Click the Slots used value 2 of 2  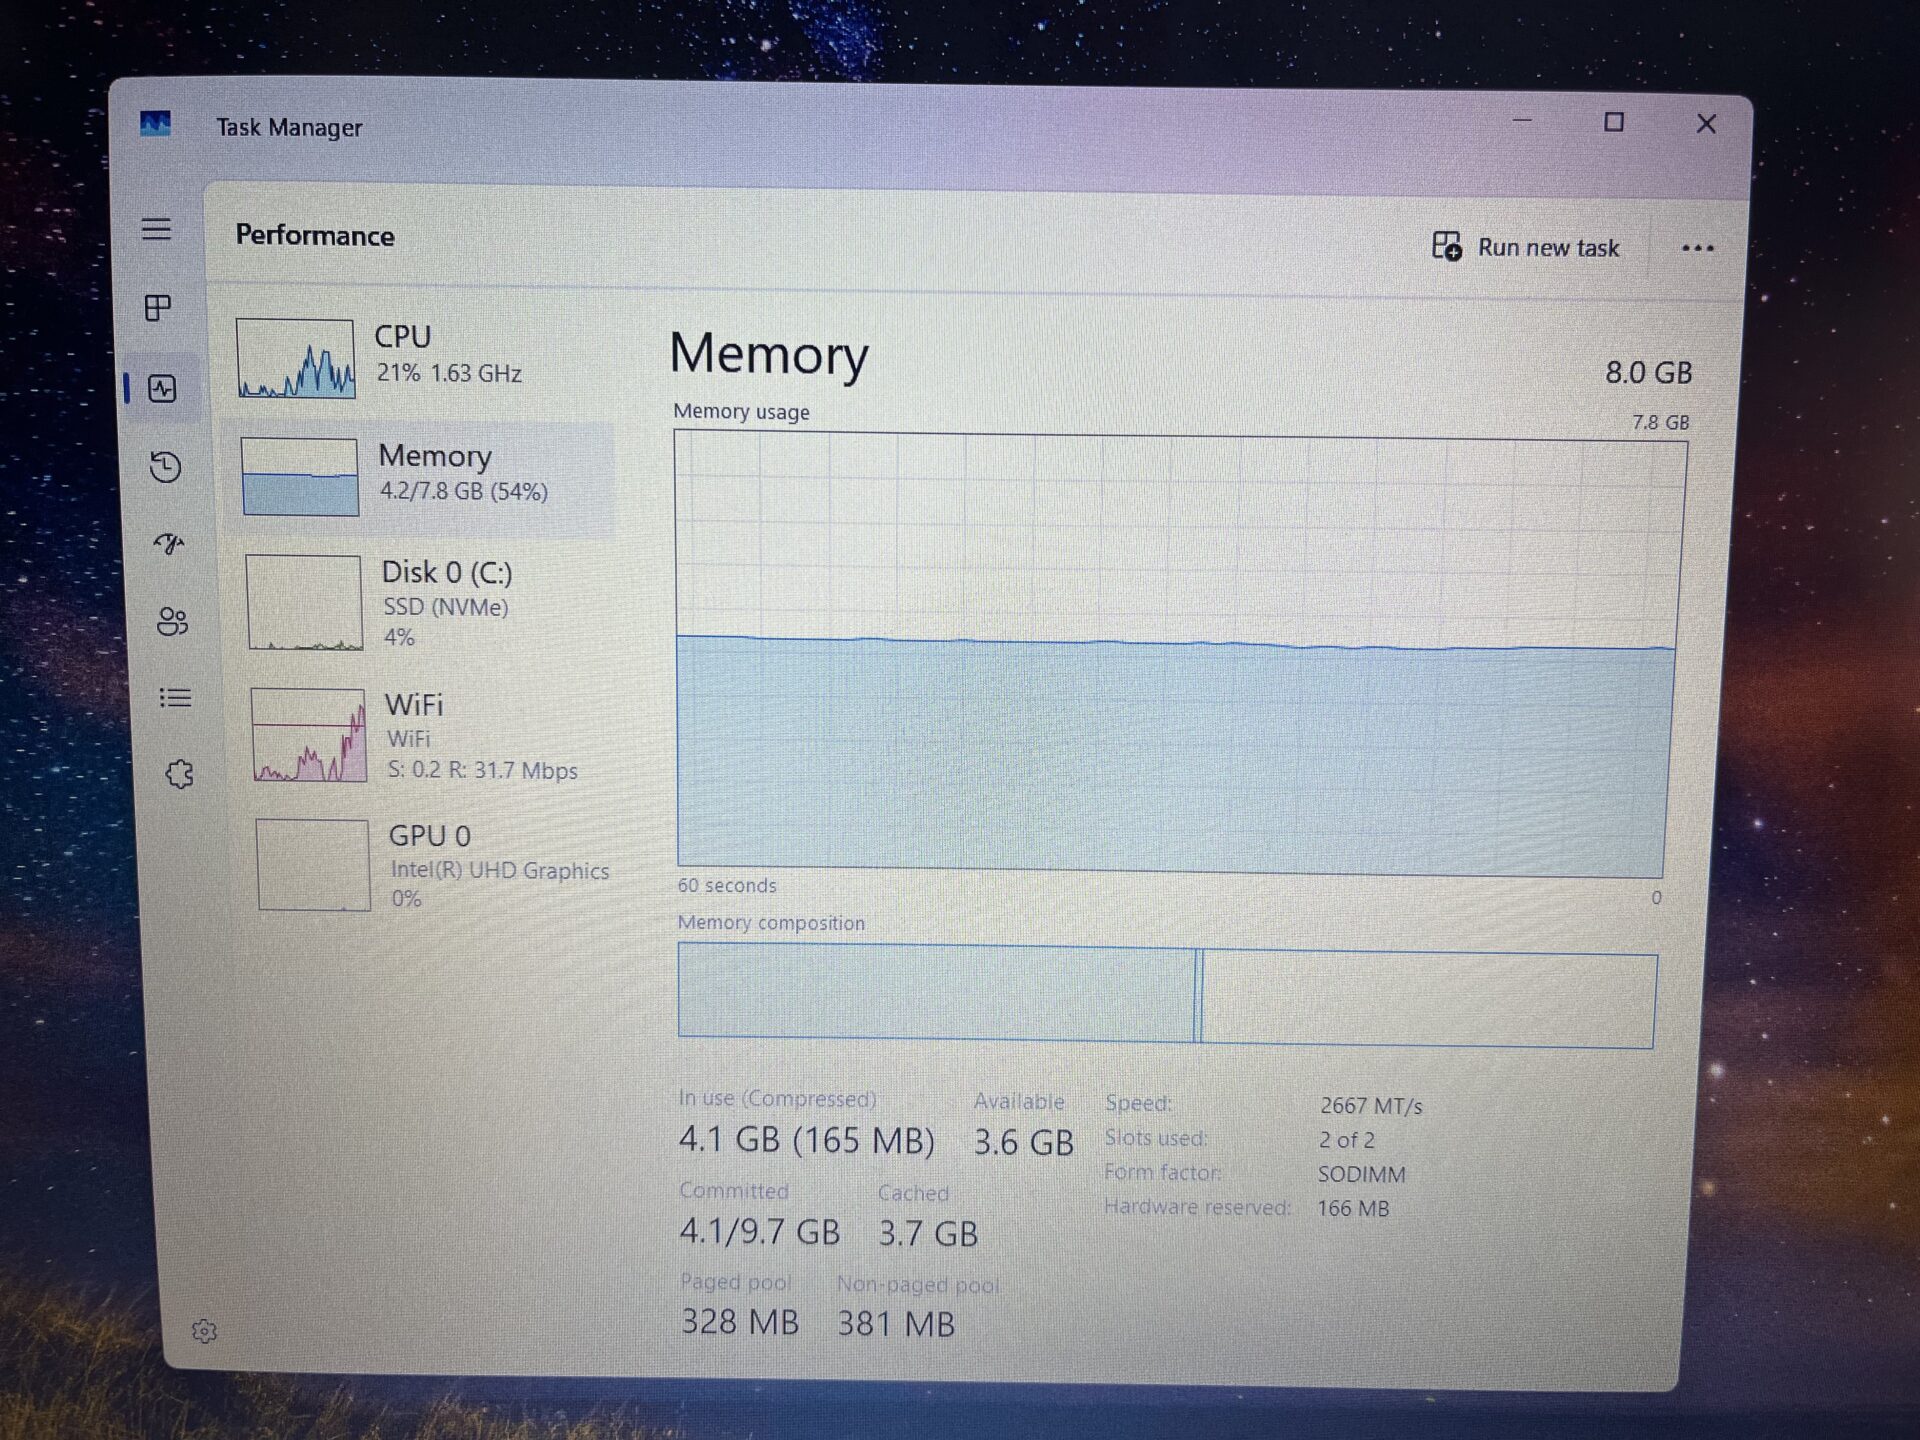(1346, 1140)
